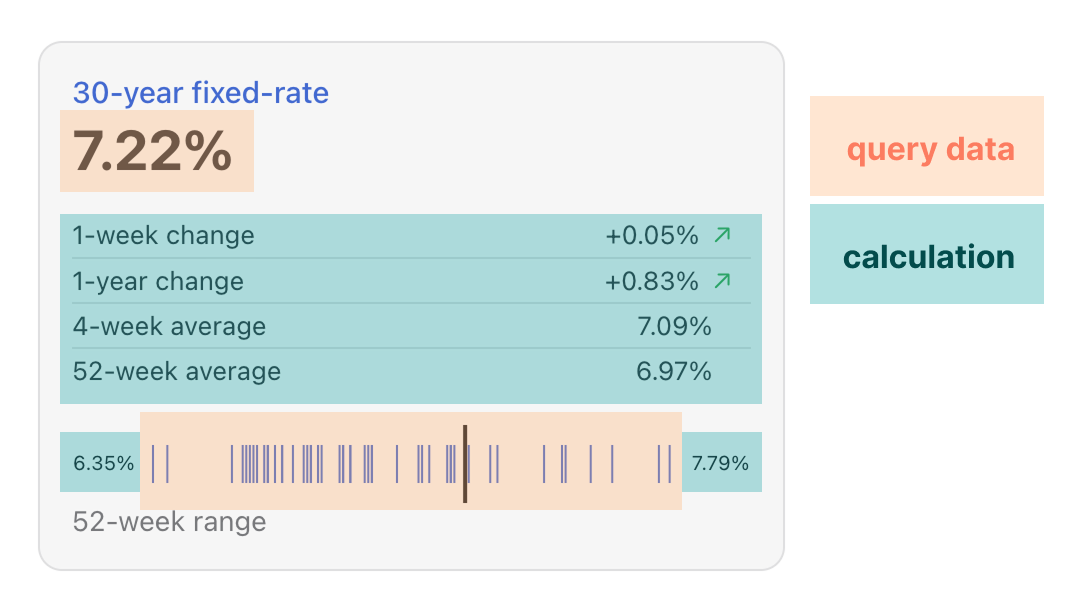
Task: Select the 6.97% average value
Action: [x=673, y=372]
